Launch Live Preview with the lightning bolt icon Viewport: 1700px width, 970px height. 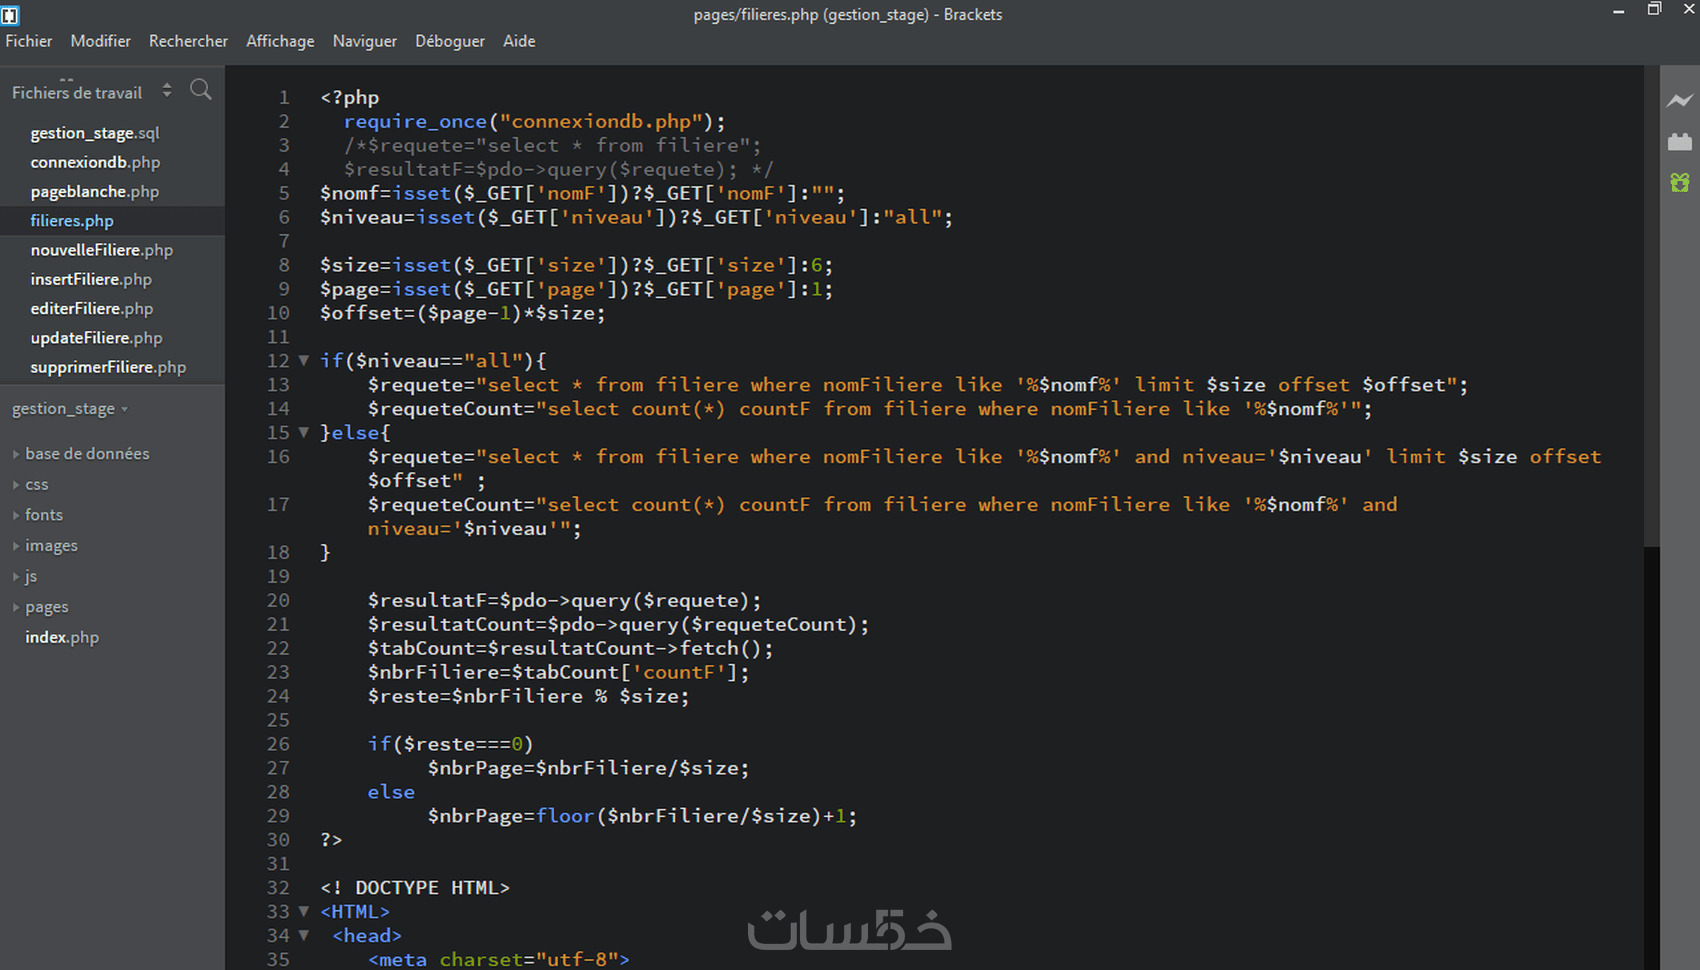click(1679, 101)
